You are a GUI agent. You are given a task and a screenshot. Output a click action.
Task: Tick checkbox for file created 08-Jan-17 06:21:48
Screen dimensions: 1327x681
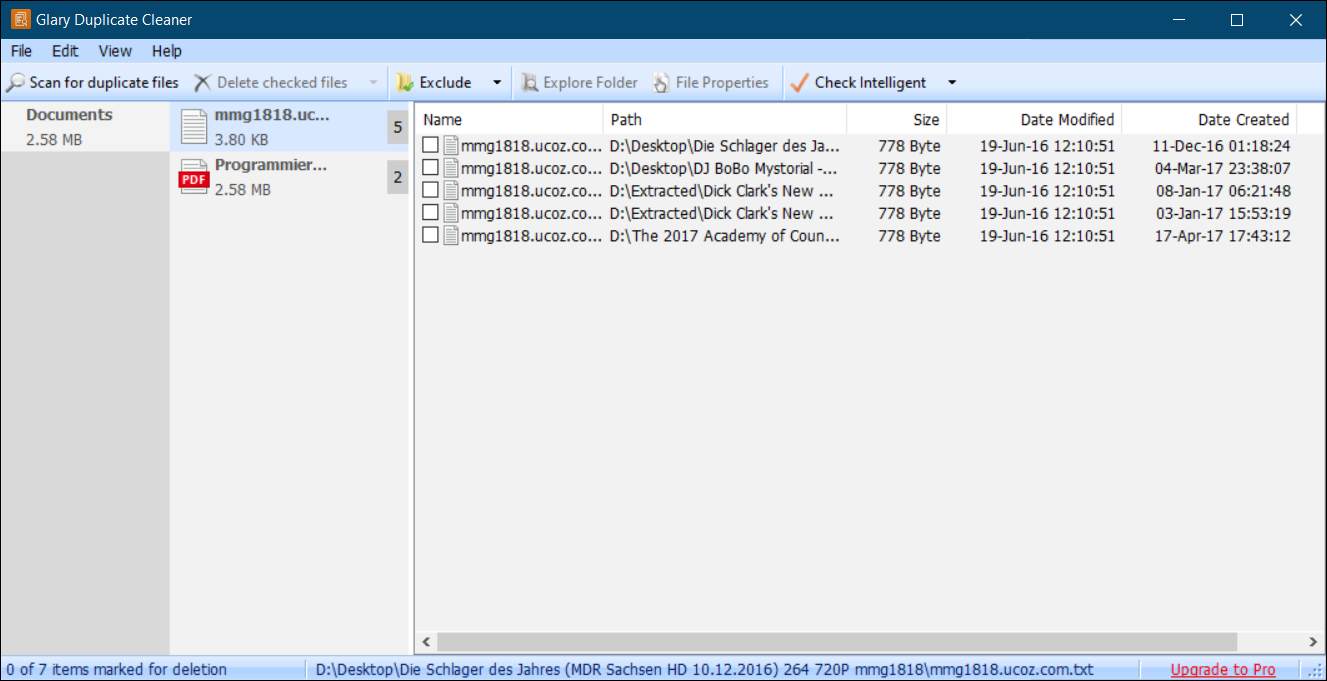430,190
